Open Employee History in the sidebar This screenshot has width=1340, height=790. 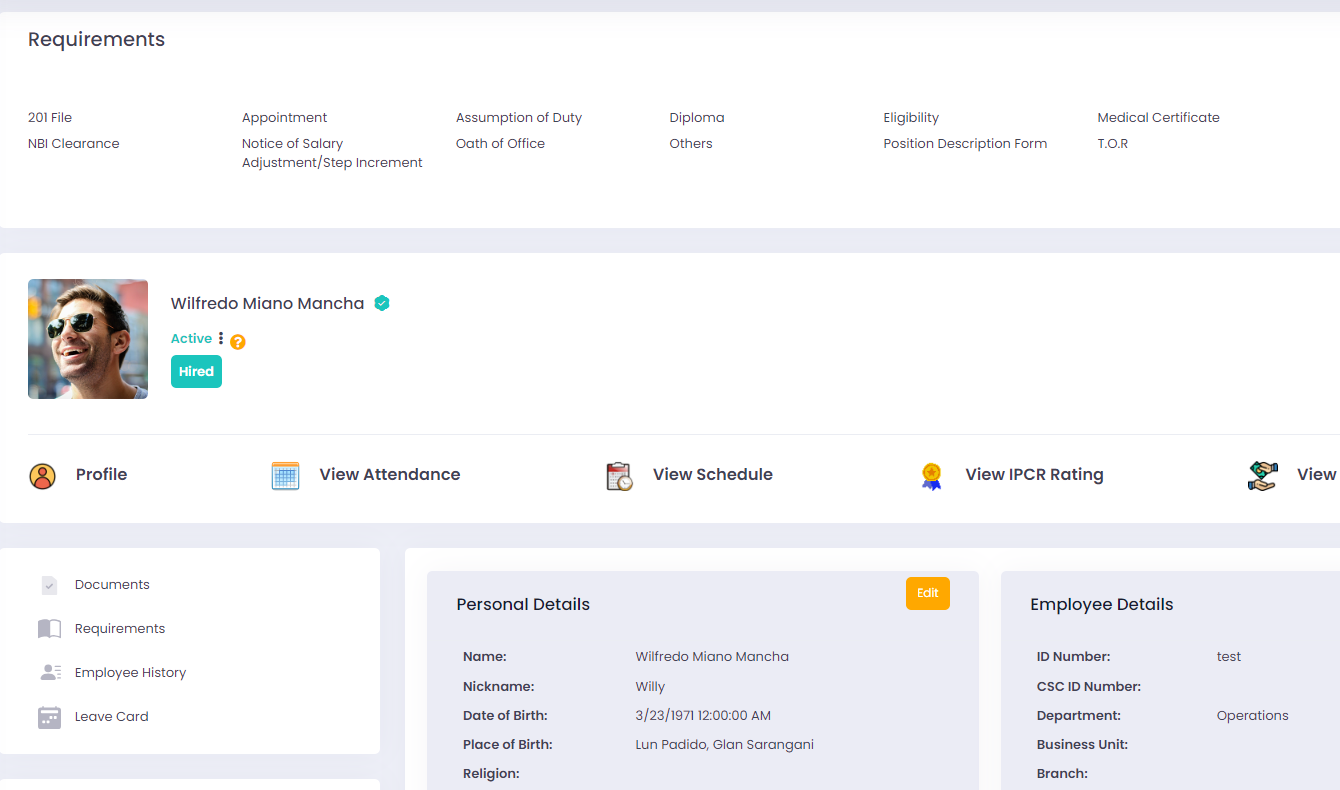pyautogui.click(x=130, y=673)
